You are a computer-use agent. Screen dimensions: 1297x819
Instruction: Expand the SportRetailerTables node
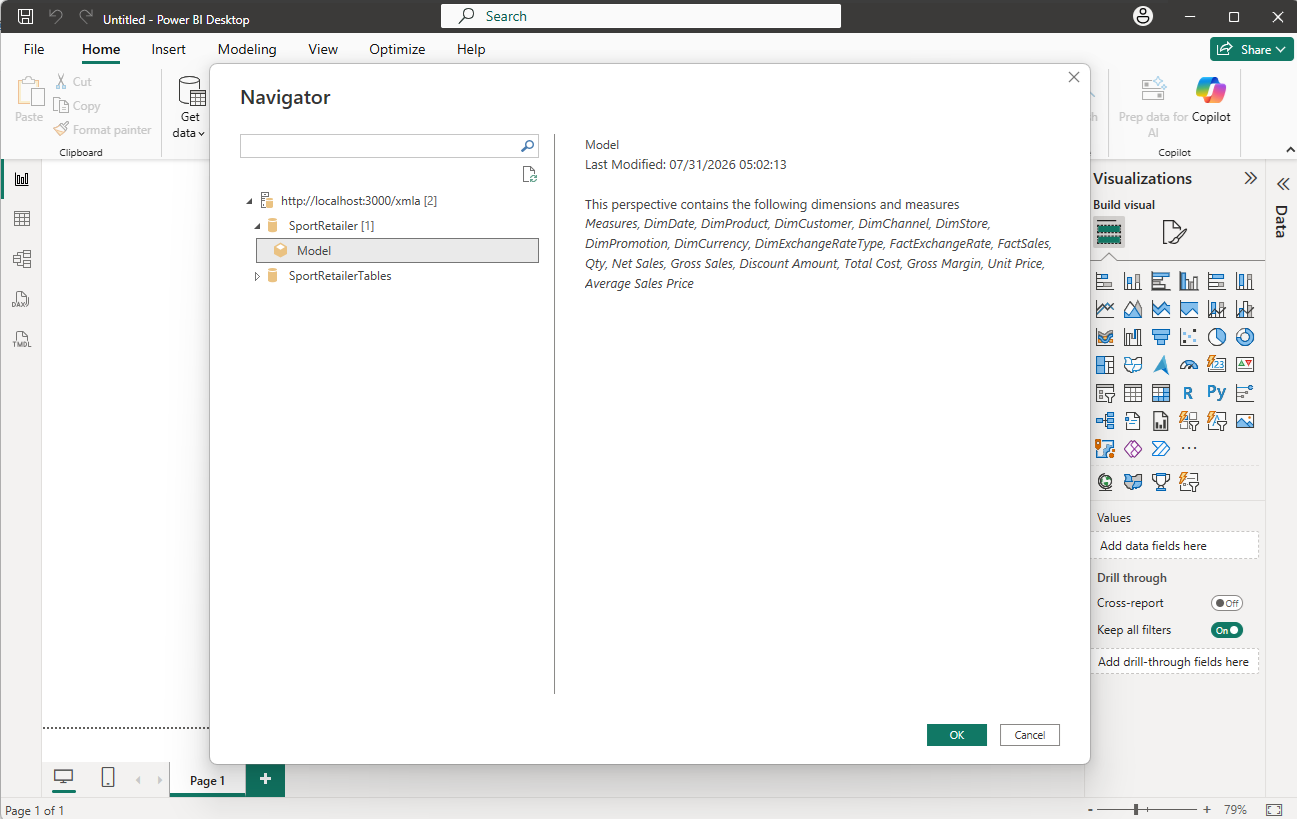[x=257, y=276]
